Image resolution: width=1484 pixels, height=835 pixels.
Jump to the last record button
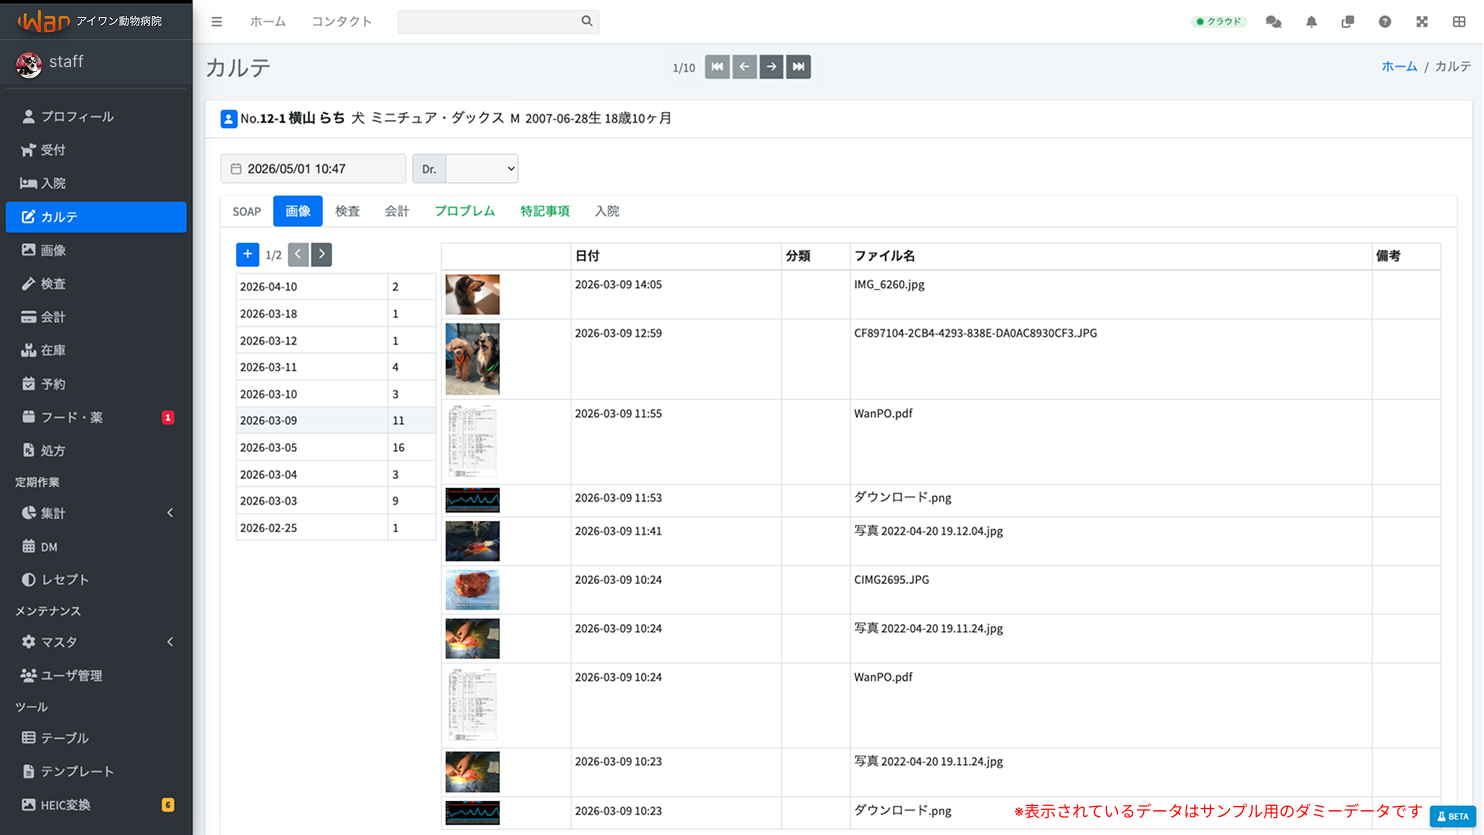pyautogui.click(x=798, y=67)
